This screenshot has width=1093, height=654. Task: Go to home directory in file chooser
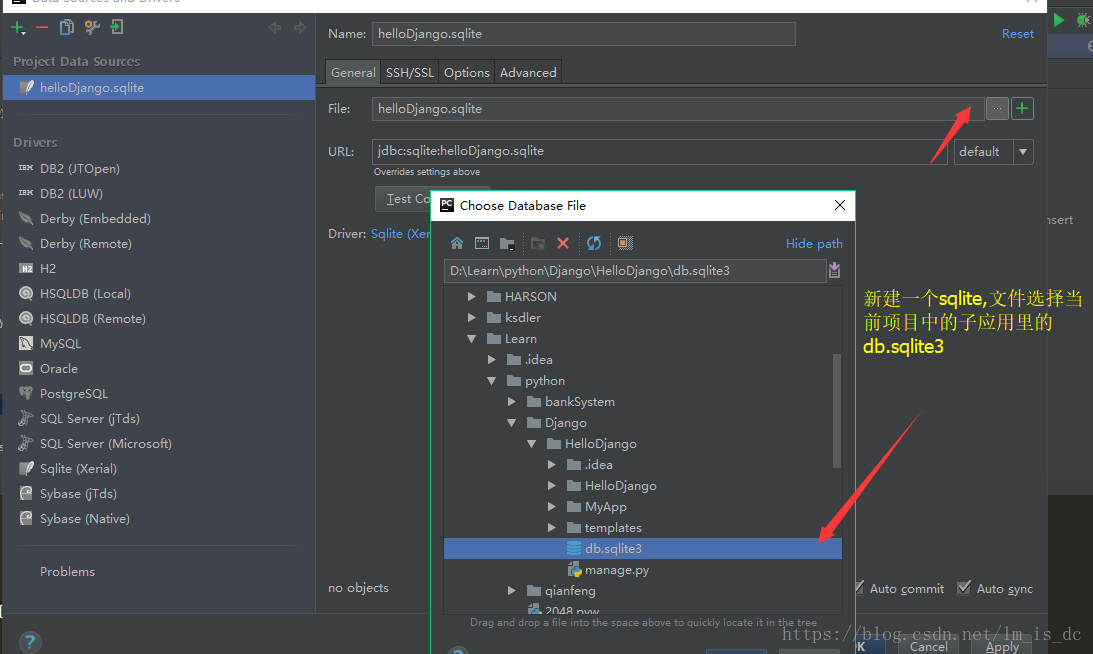point(457,243)
